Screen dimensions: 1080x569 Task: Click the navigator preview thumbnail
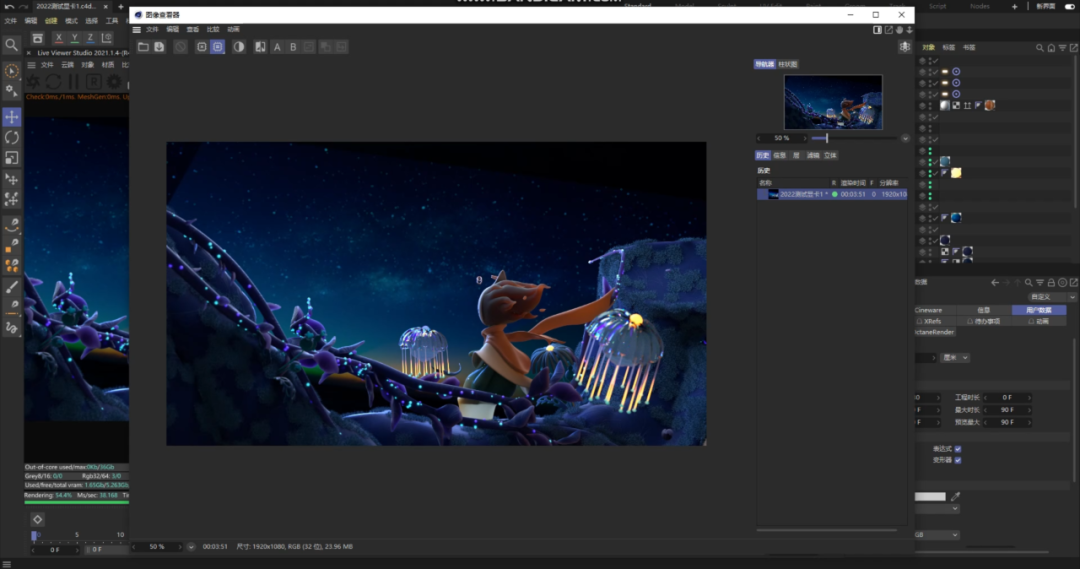(833, 102)
